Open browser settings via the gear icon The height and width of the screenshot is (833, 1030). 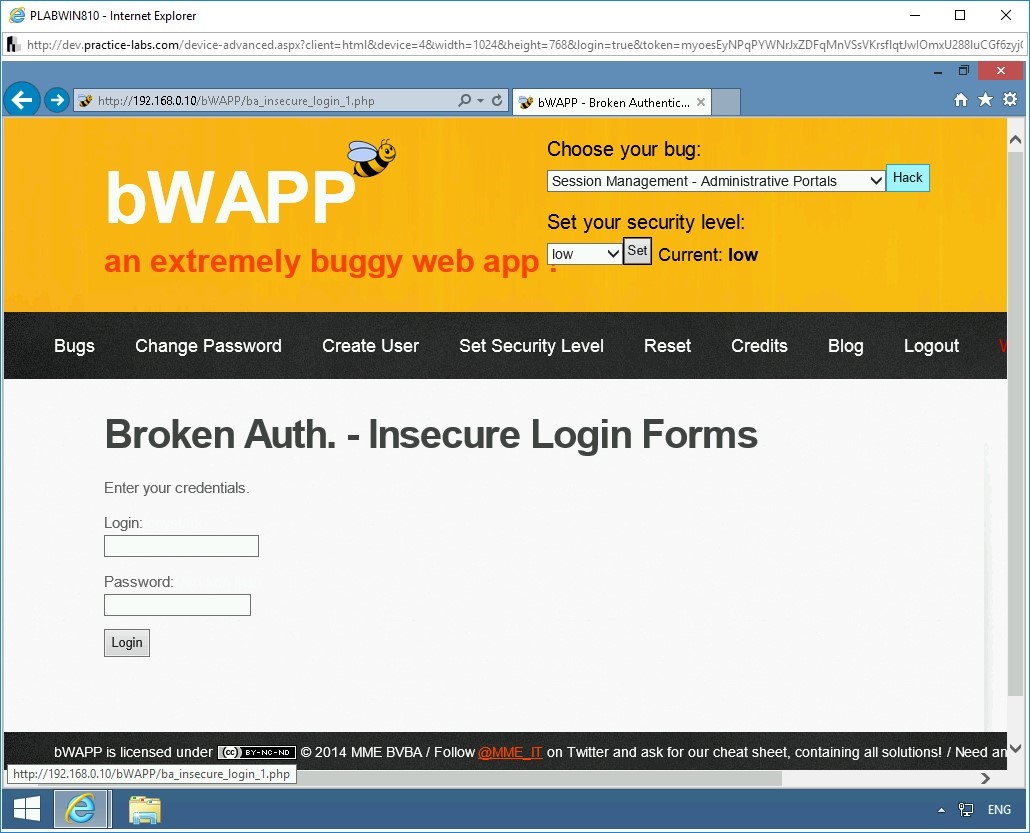1010,100
